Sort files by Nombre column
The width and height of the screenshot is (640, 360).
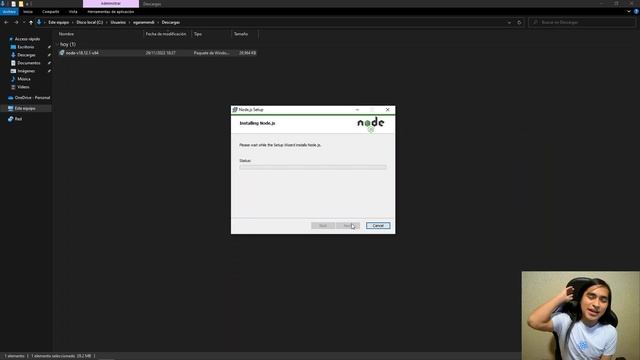[x=66, y=34]
